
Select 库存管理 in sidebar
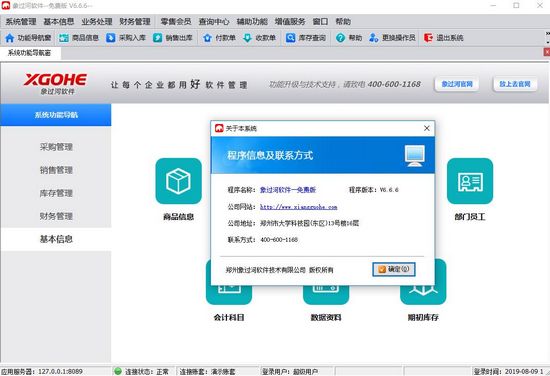tap(56, 193)
